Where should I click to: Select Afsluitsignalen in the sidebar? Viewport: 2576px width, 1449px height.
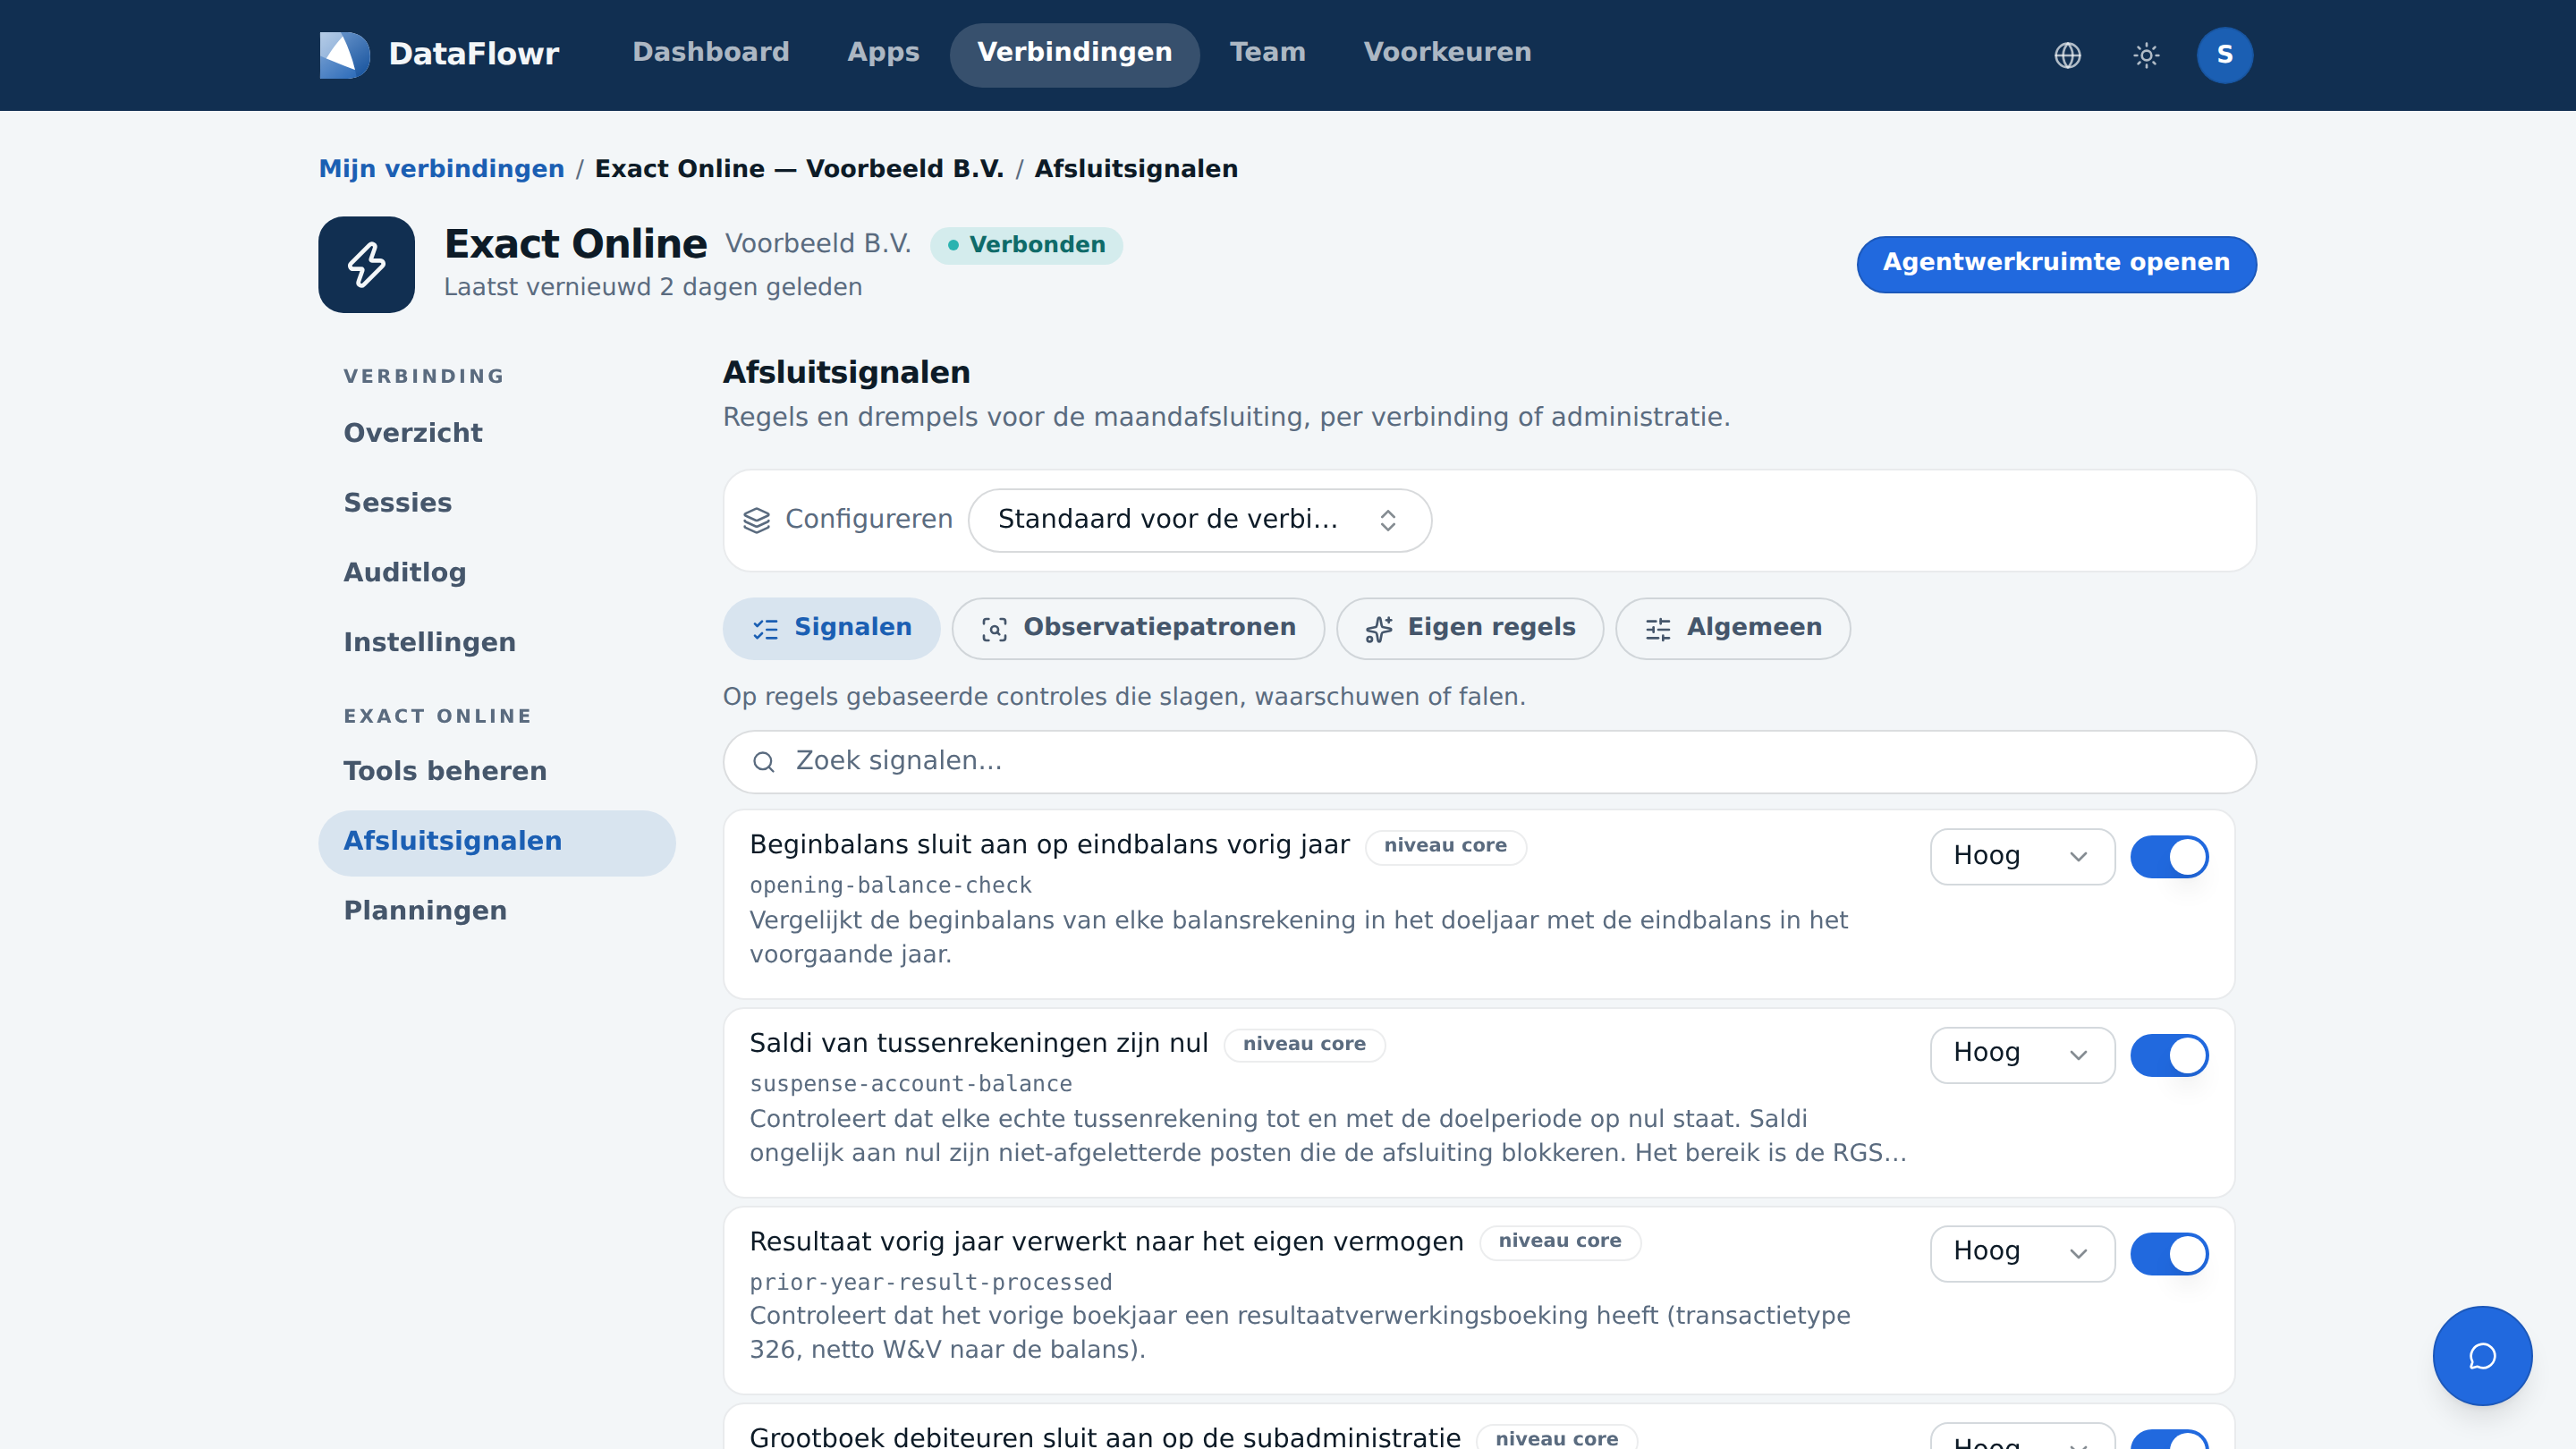coord(497,843)
